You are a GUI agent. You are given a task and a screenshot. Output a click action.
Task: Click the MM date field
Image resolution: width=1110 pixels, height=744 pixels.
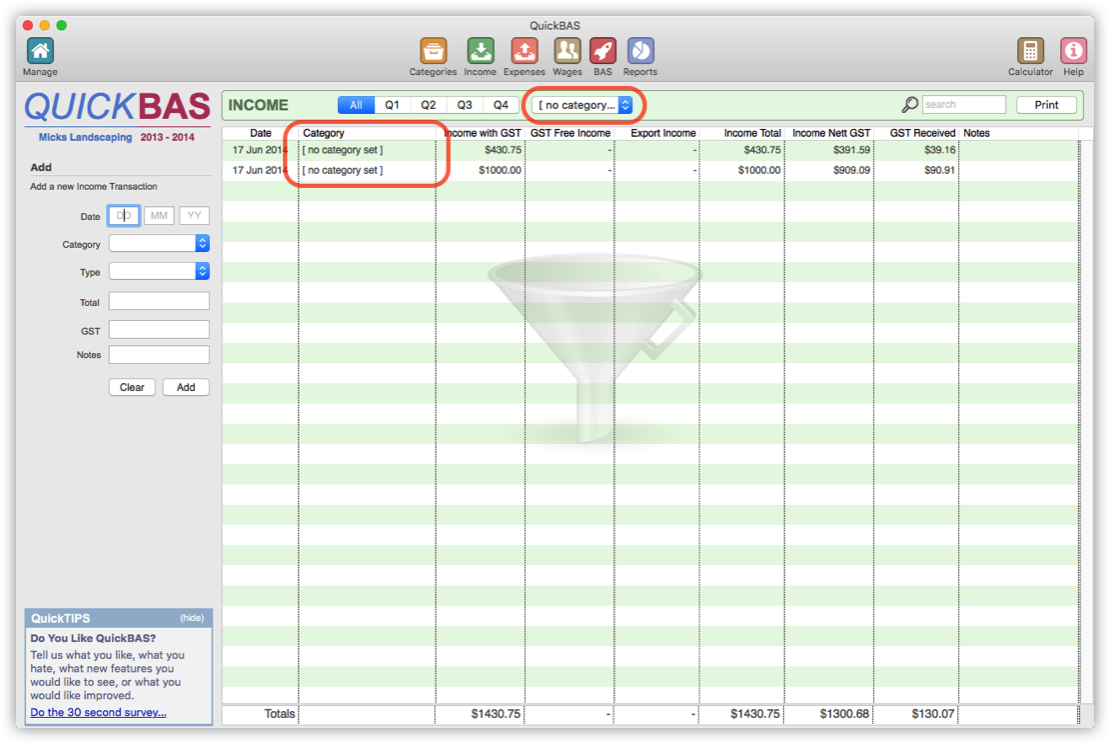coord(159,215)
